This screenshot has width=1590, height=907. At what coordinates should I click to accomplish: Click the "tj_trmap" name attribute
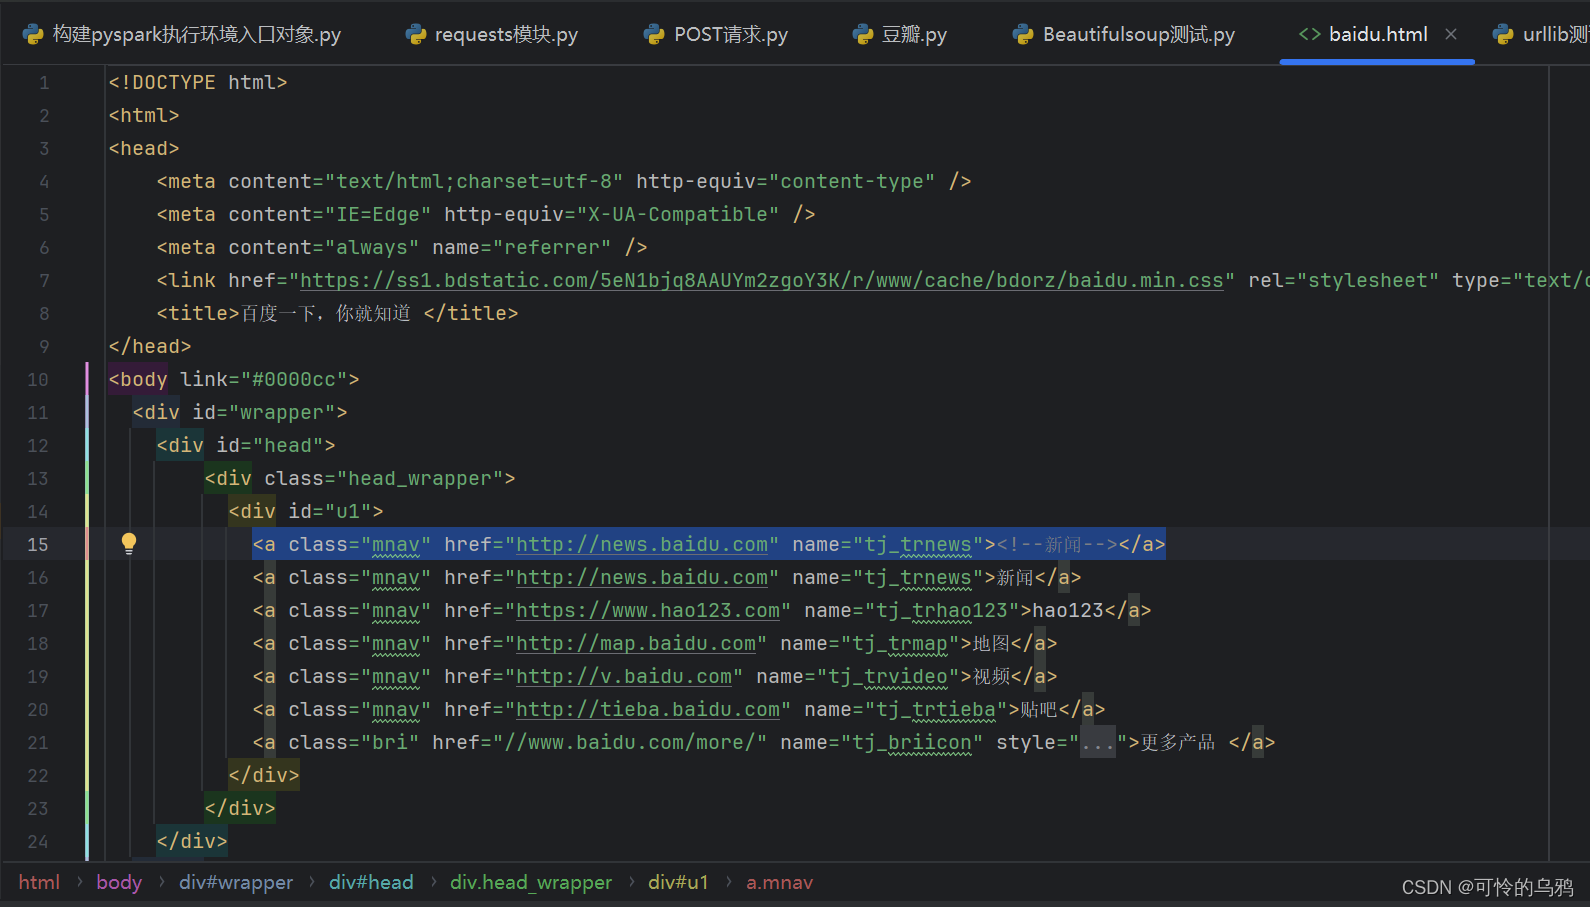(x=900, y=643)
